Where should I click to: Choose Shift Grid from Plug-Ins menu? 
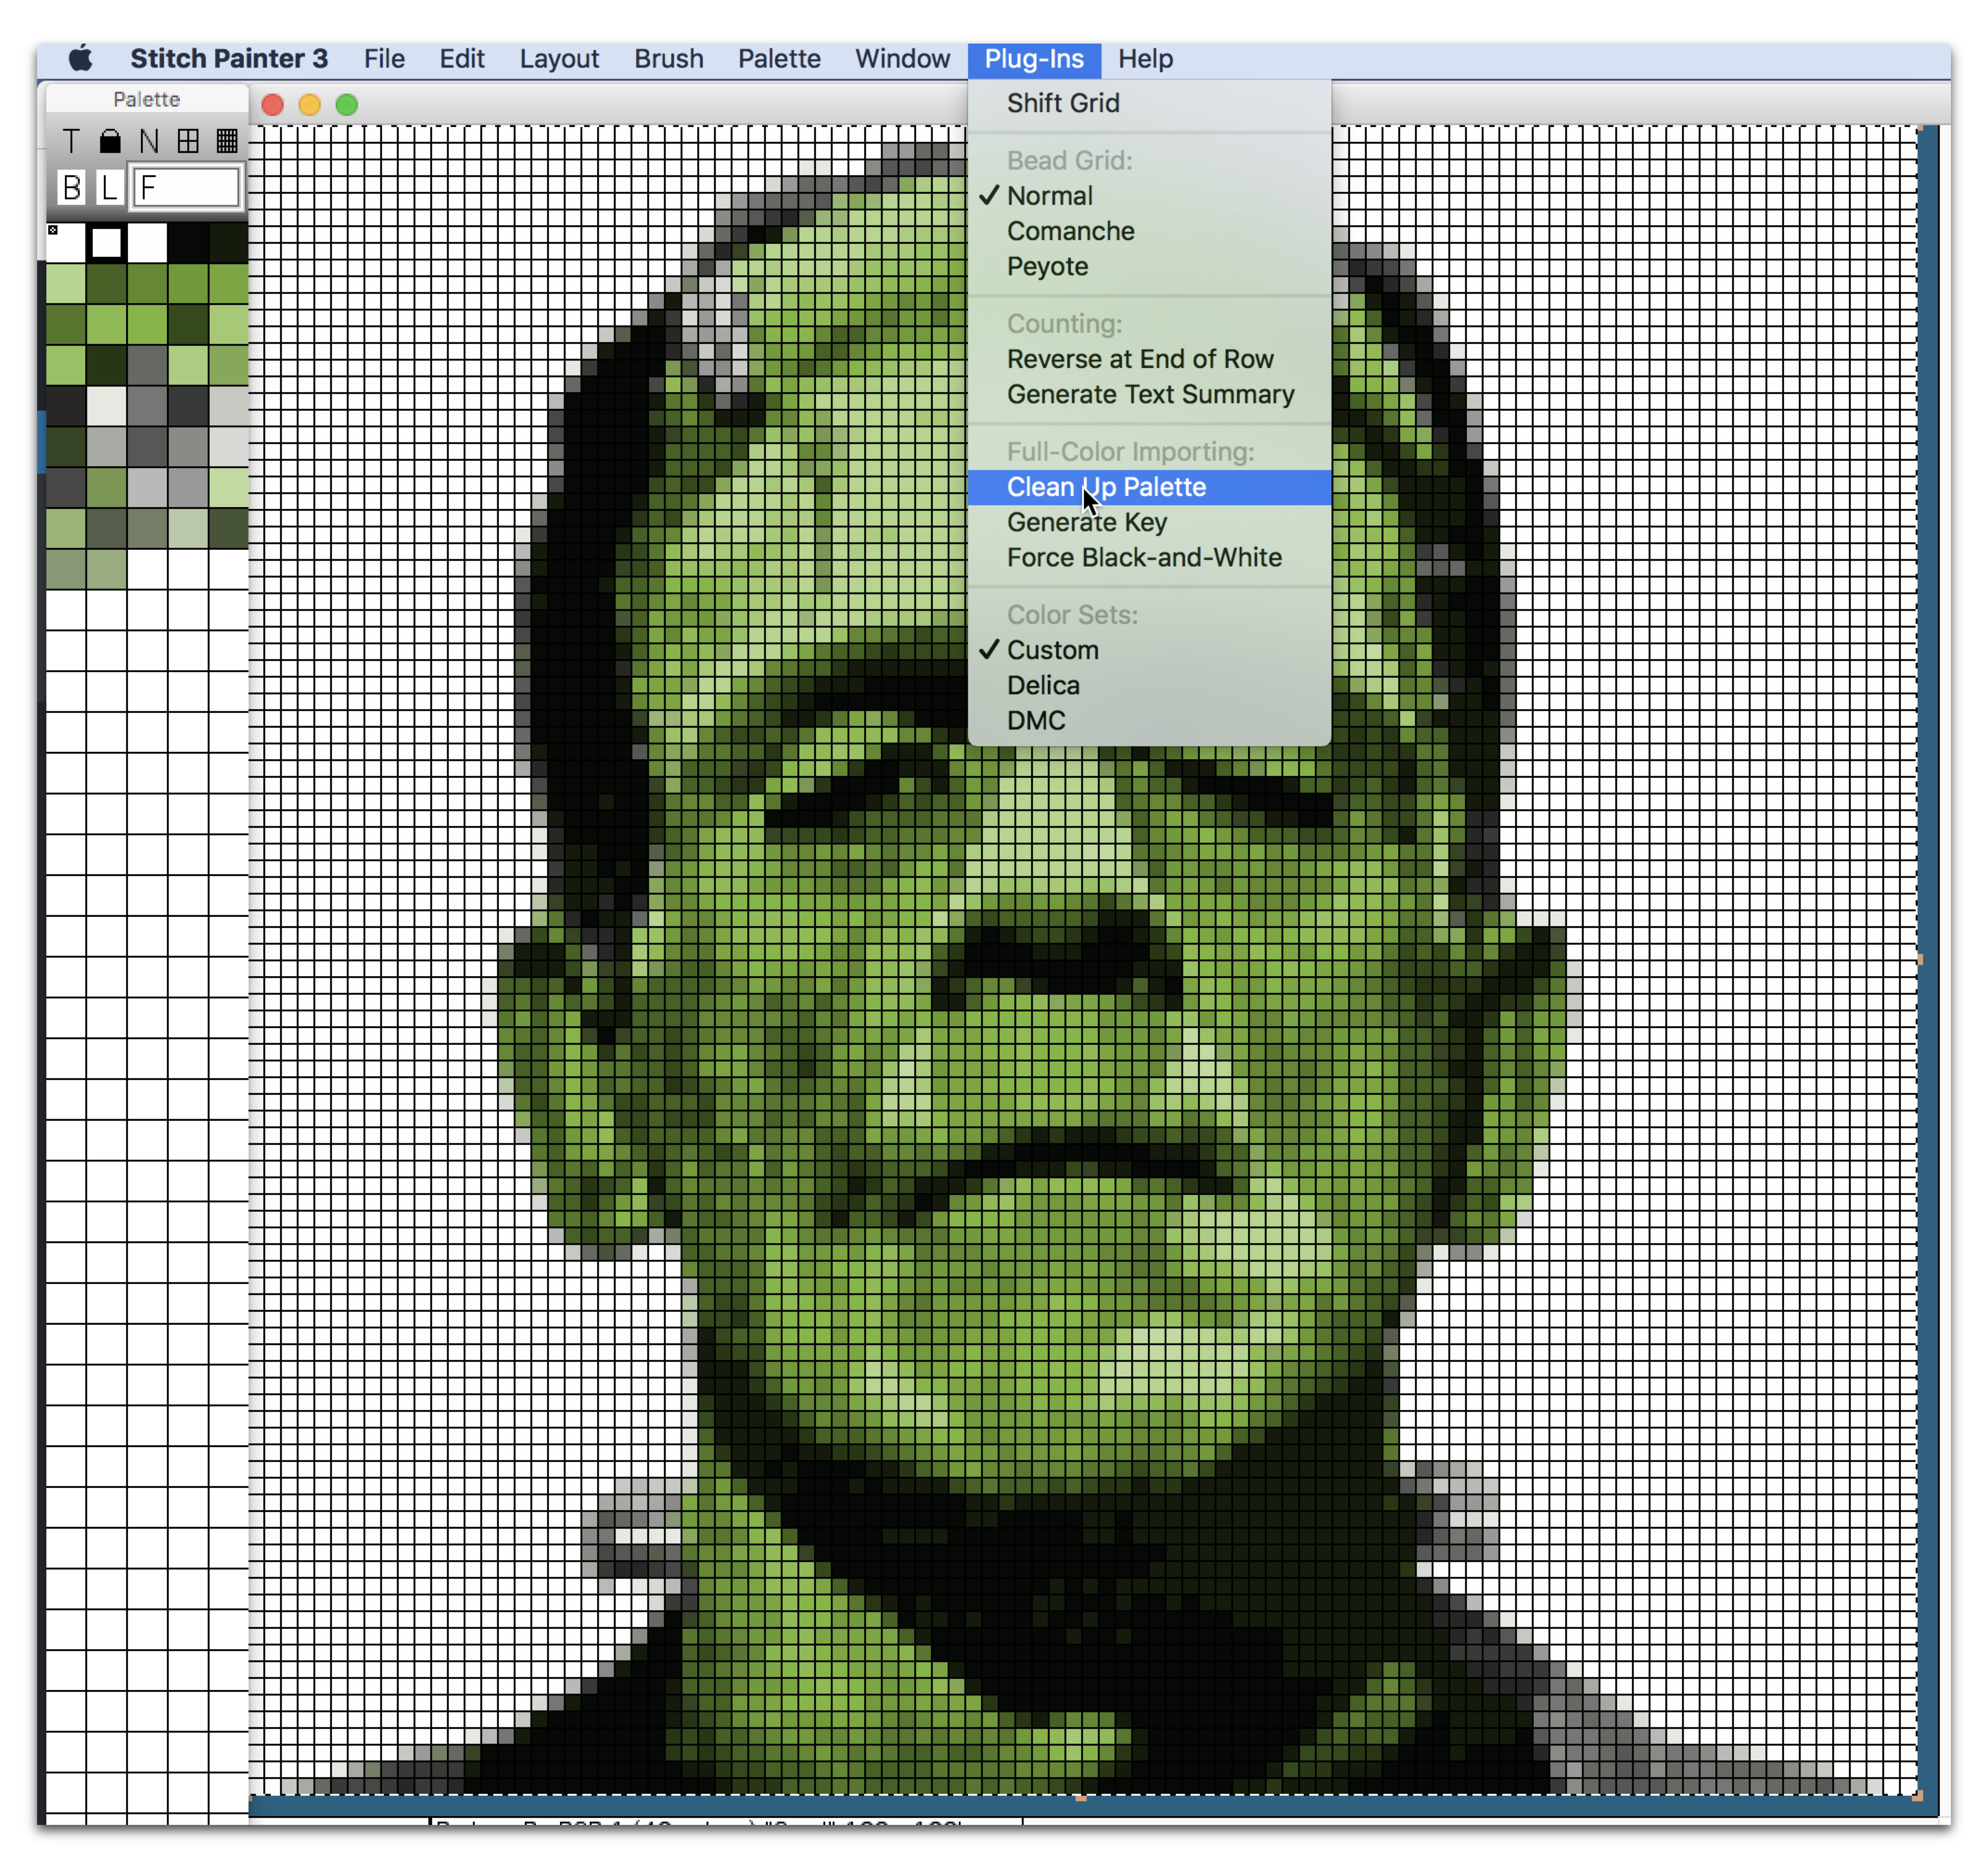click(1150, 103)
